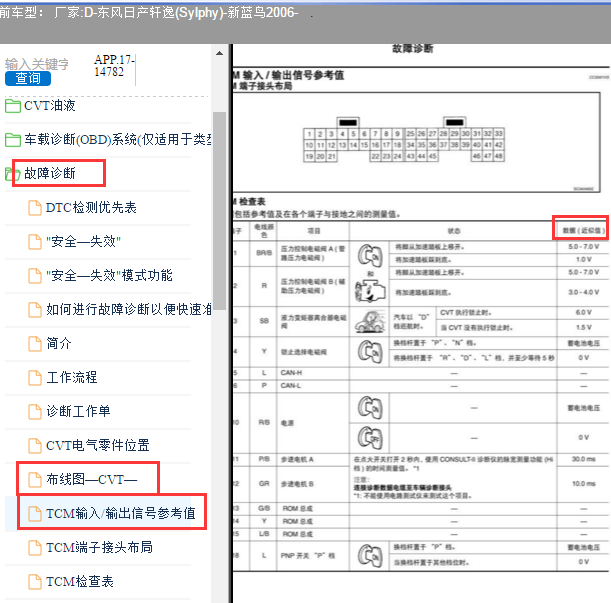Image resolution: width=611 pixels, height=603 pixels.
Task: Click the CAN-H table cell
Action: 313,373
